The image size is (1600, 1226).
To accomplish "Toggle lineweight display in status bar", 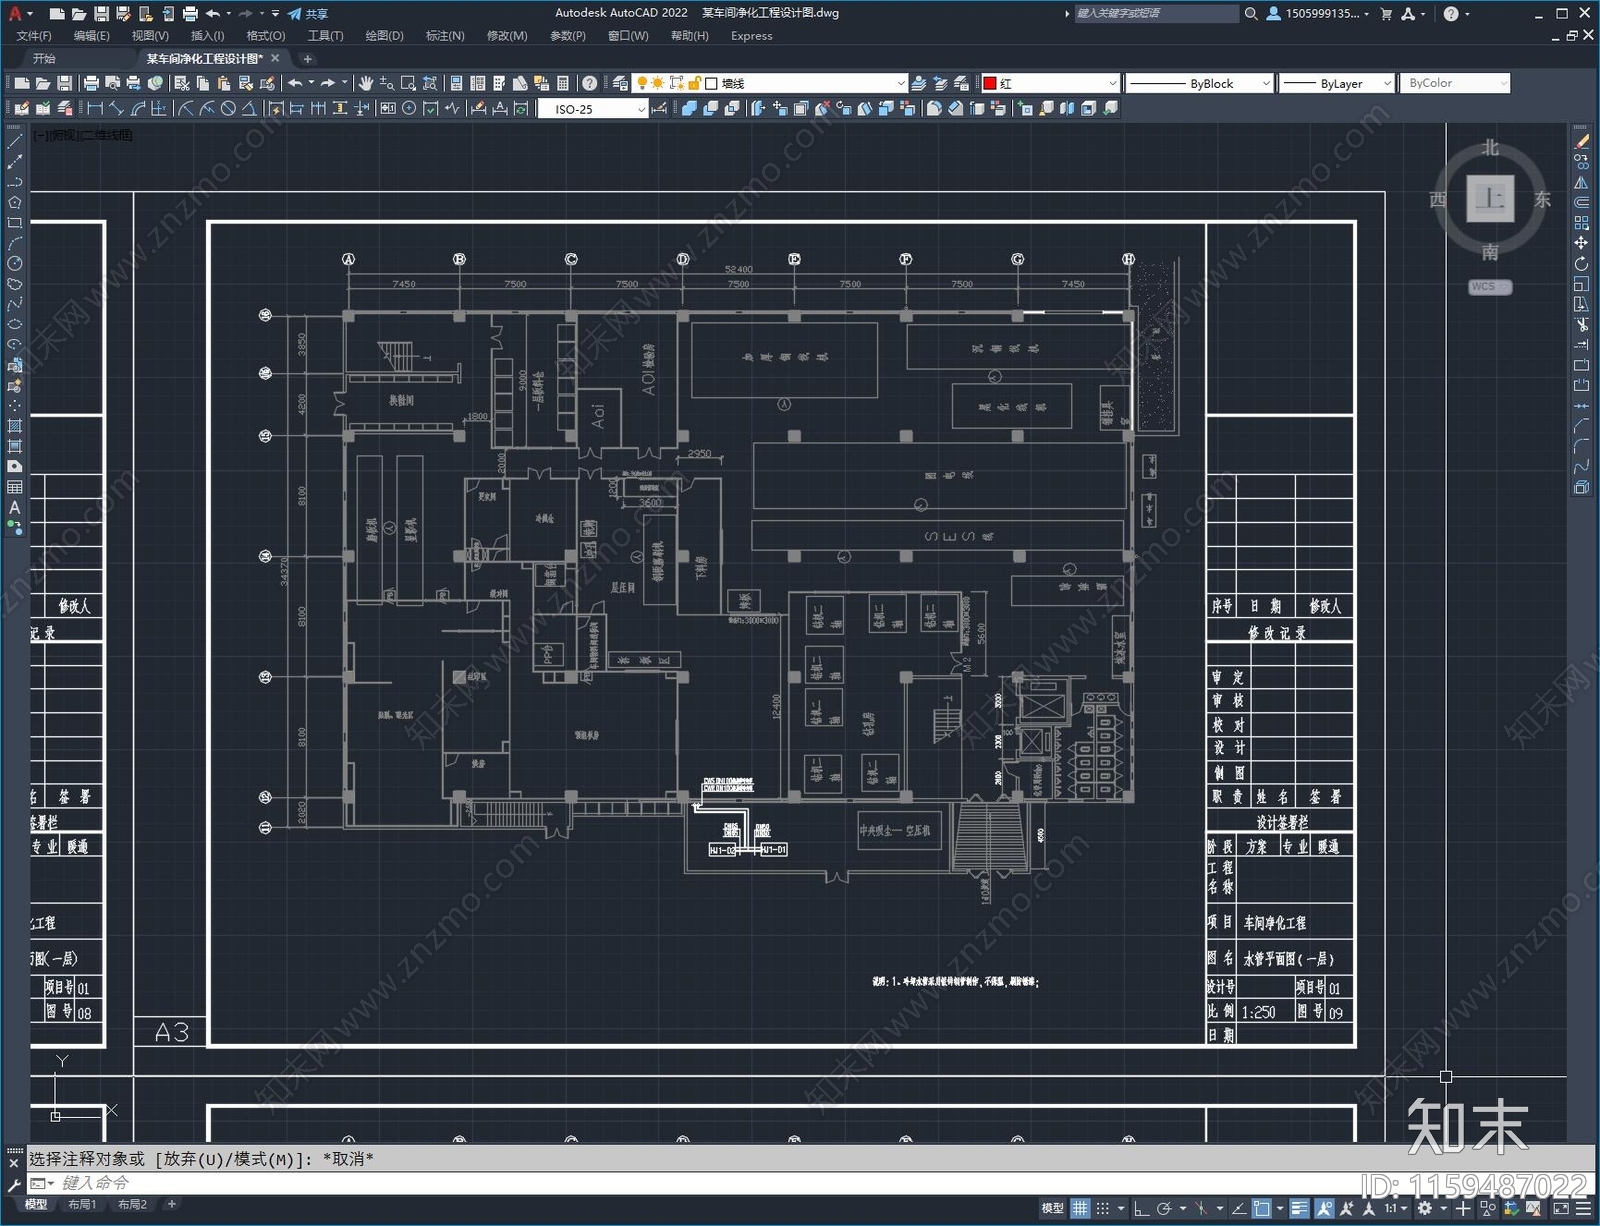I will (x=1300, y=1208).
